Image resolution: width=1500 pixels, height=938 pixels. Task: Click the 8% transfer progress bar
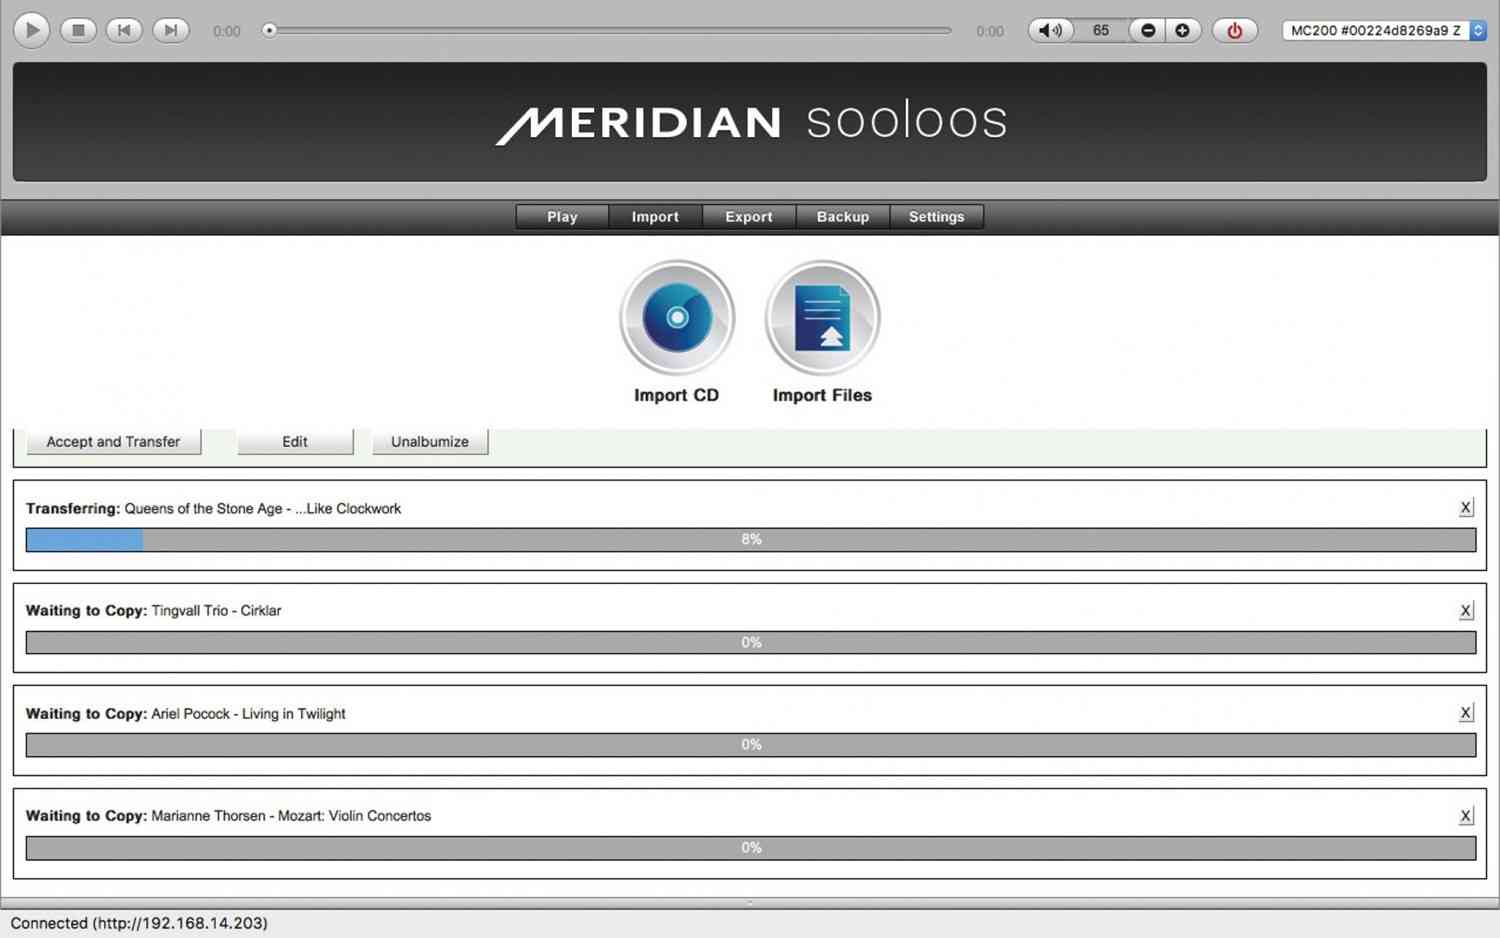tap(751, 540)
